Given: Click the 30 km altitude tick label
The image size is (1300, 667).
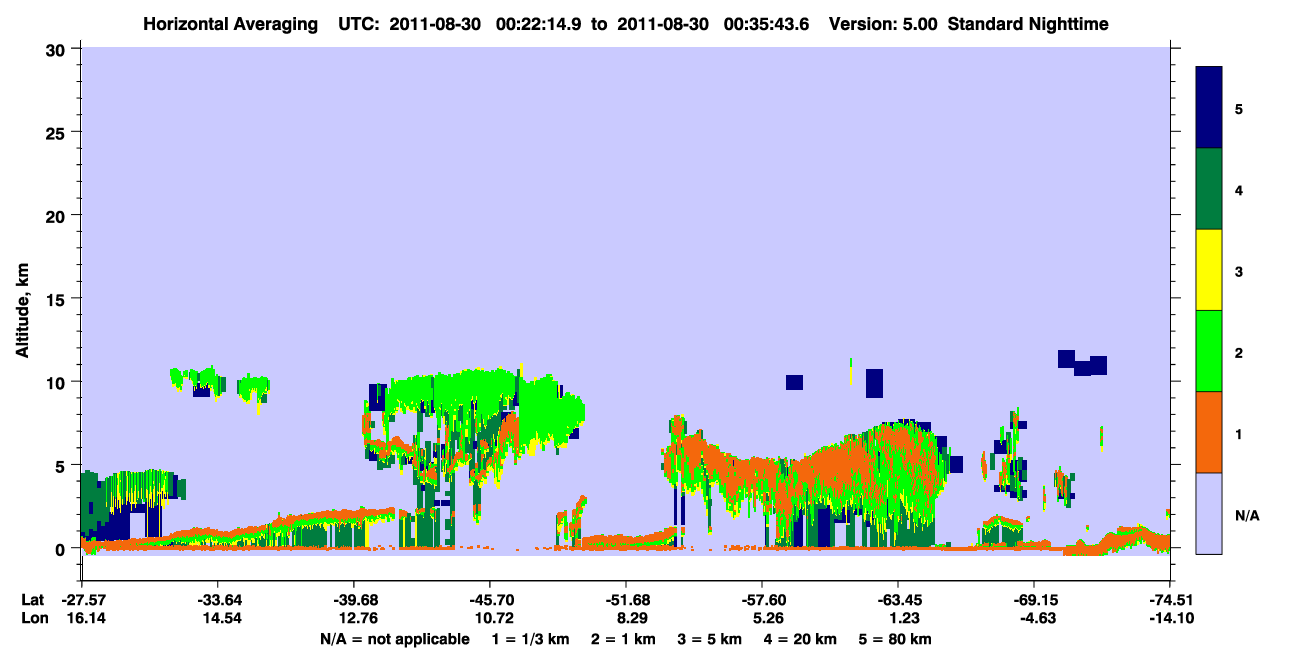Looking at the screenshot, I should pyautogui.click(x=59, y=49).
